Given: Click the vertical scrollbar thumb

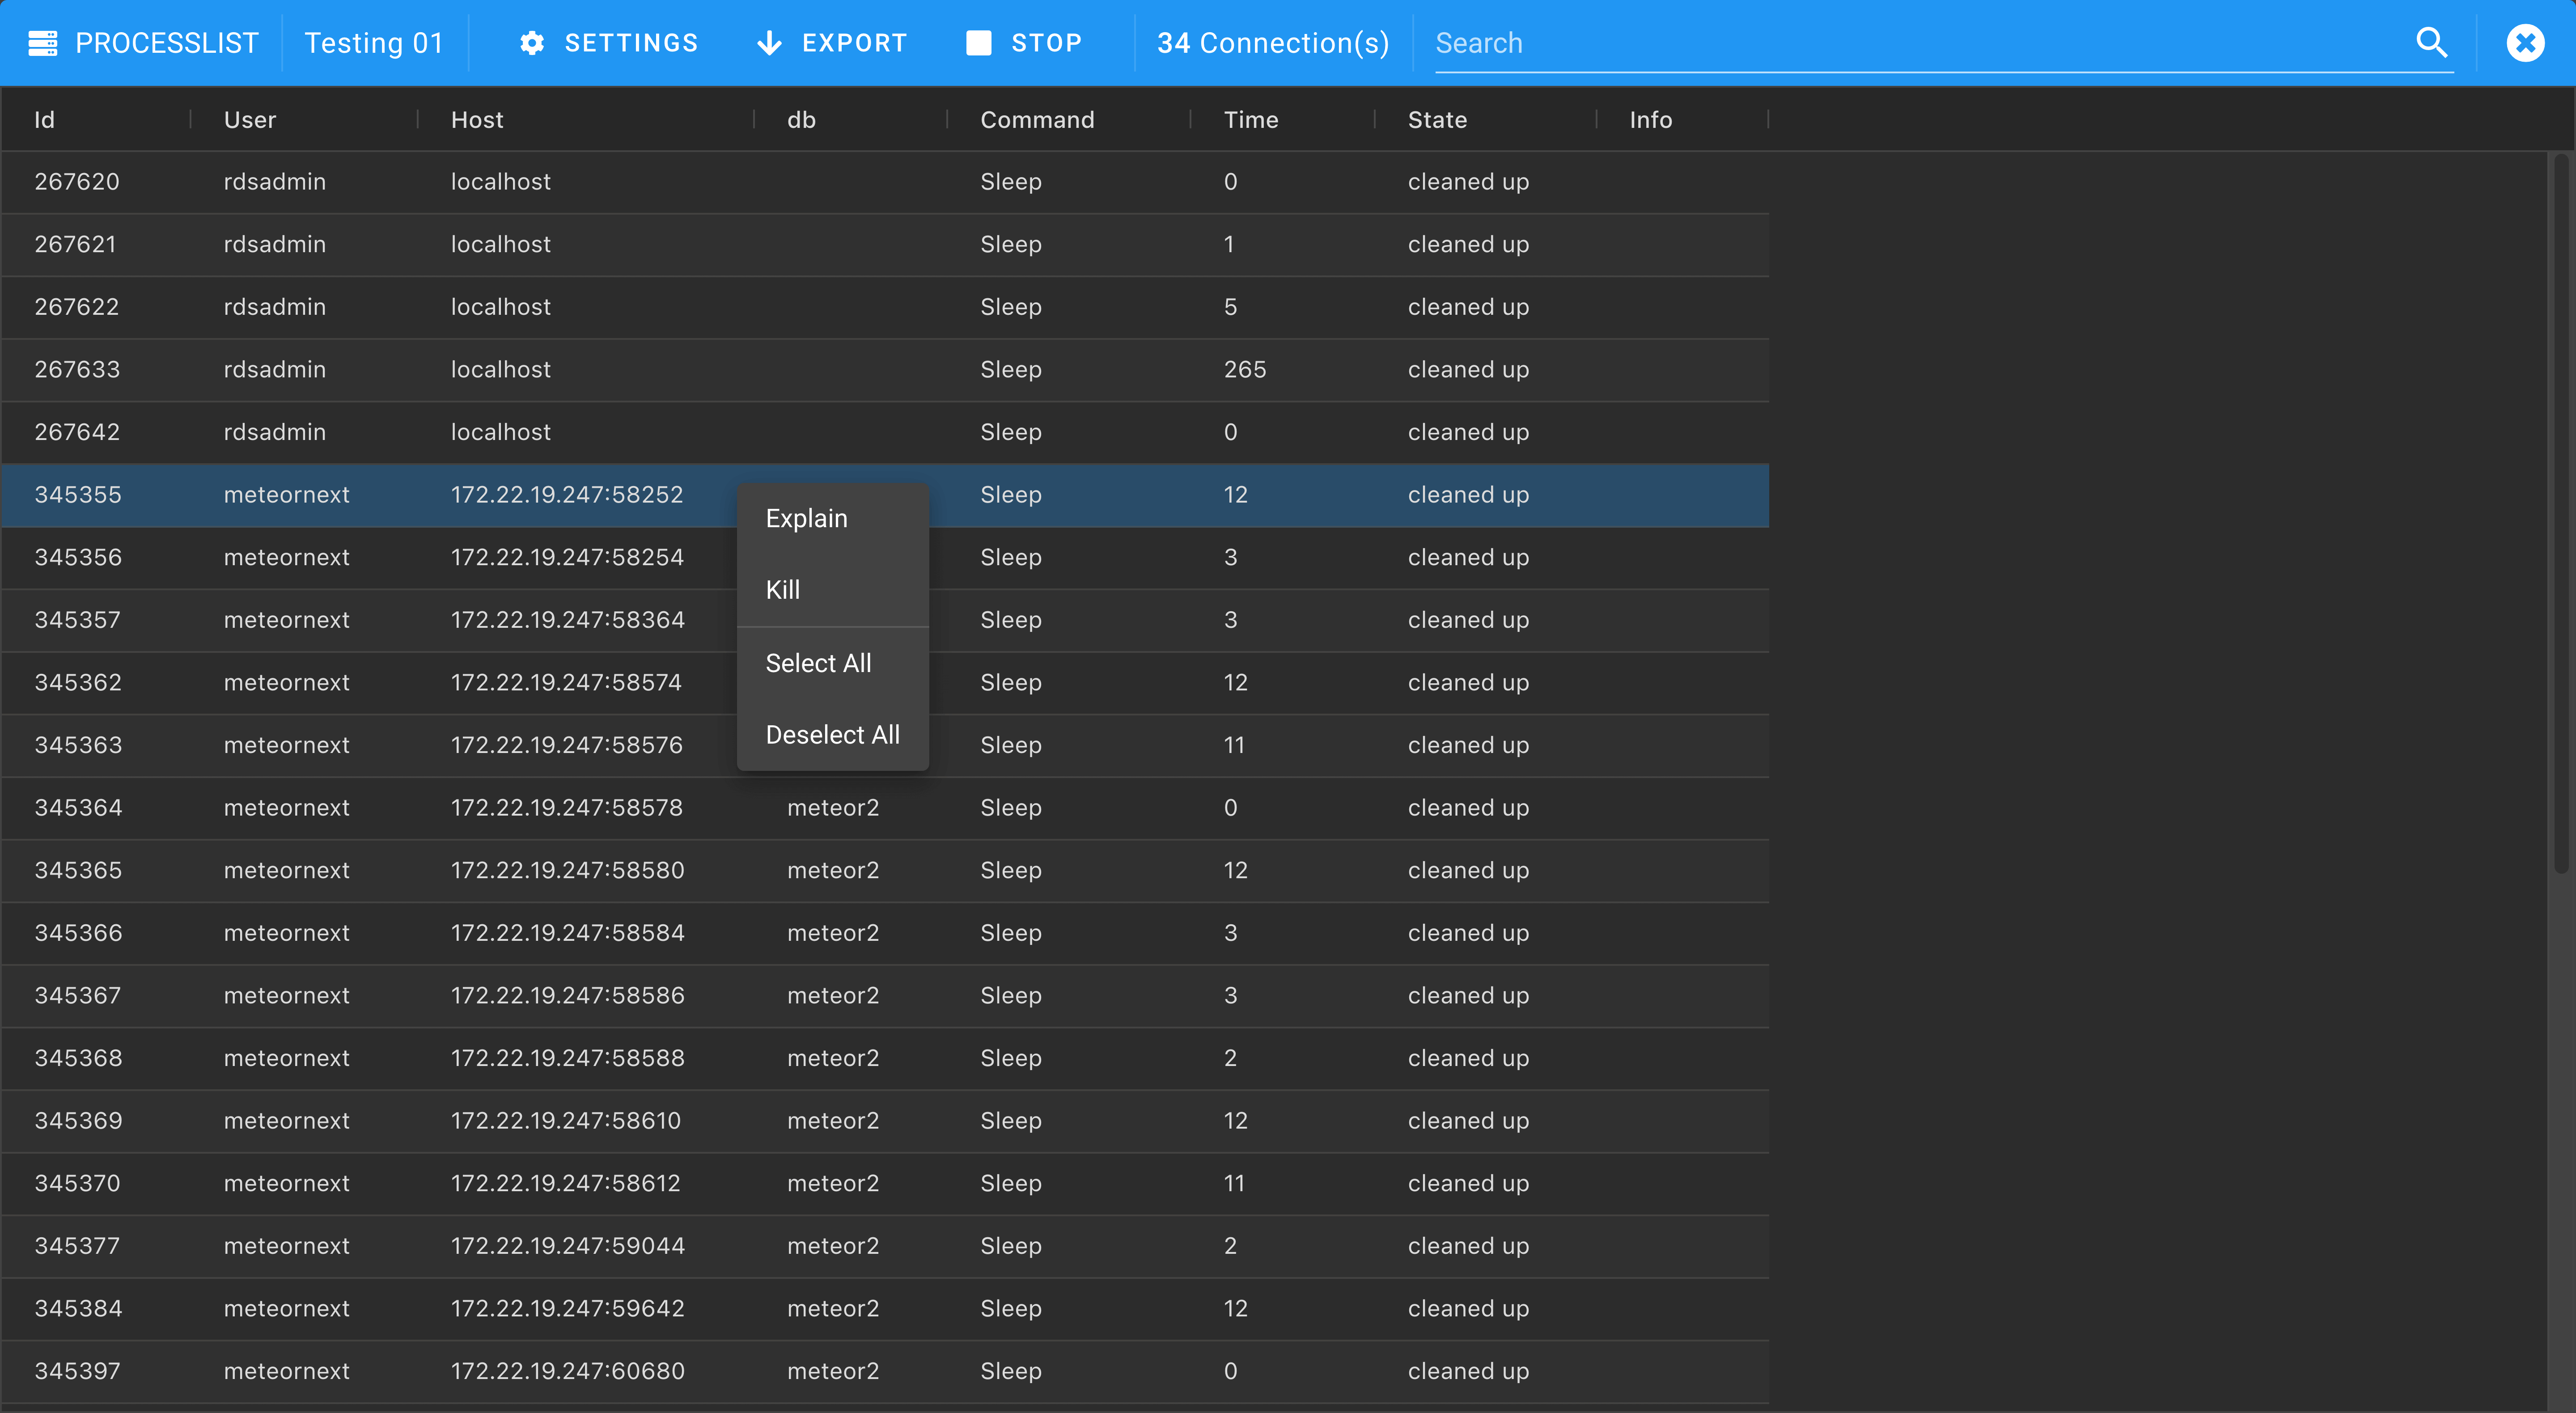Looking at the screenshot, I should pos(2561,513).
